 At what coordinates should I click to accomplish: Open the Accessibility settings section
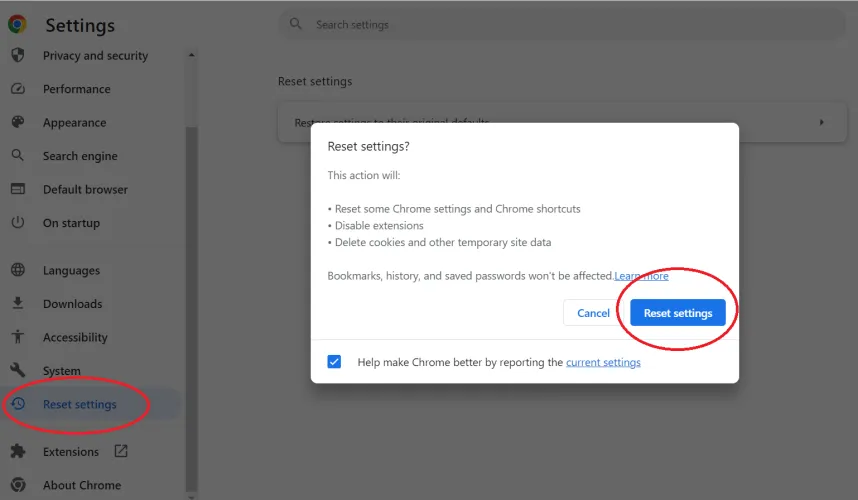coord(75,337)
